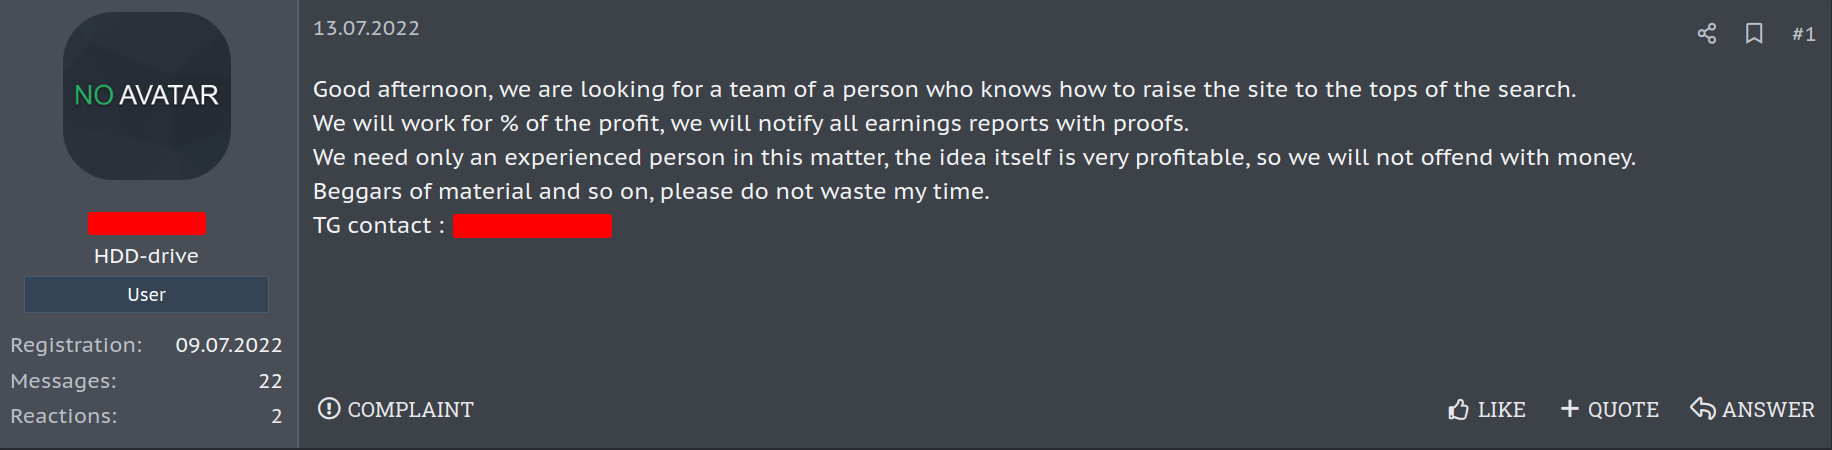Screen dimensions: 1832x450
Task: Click the thumbs-up Like icon
Action: [1459, 409]
